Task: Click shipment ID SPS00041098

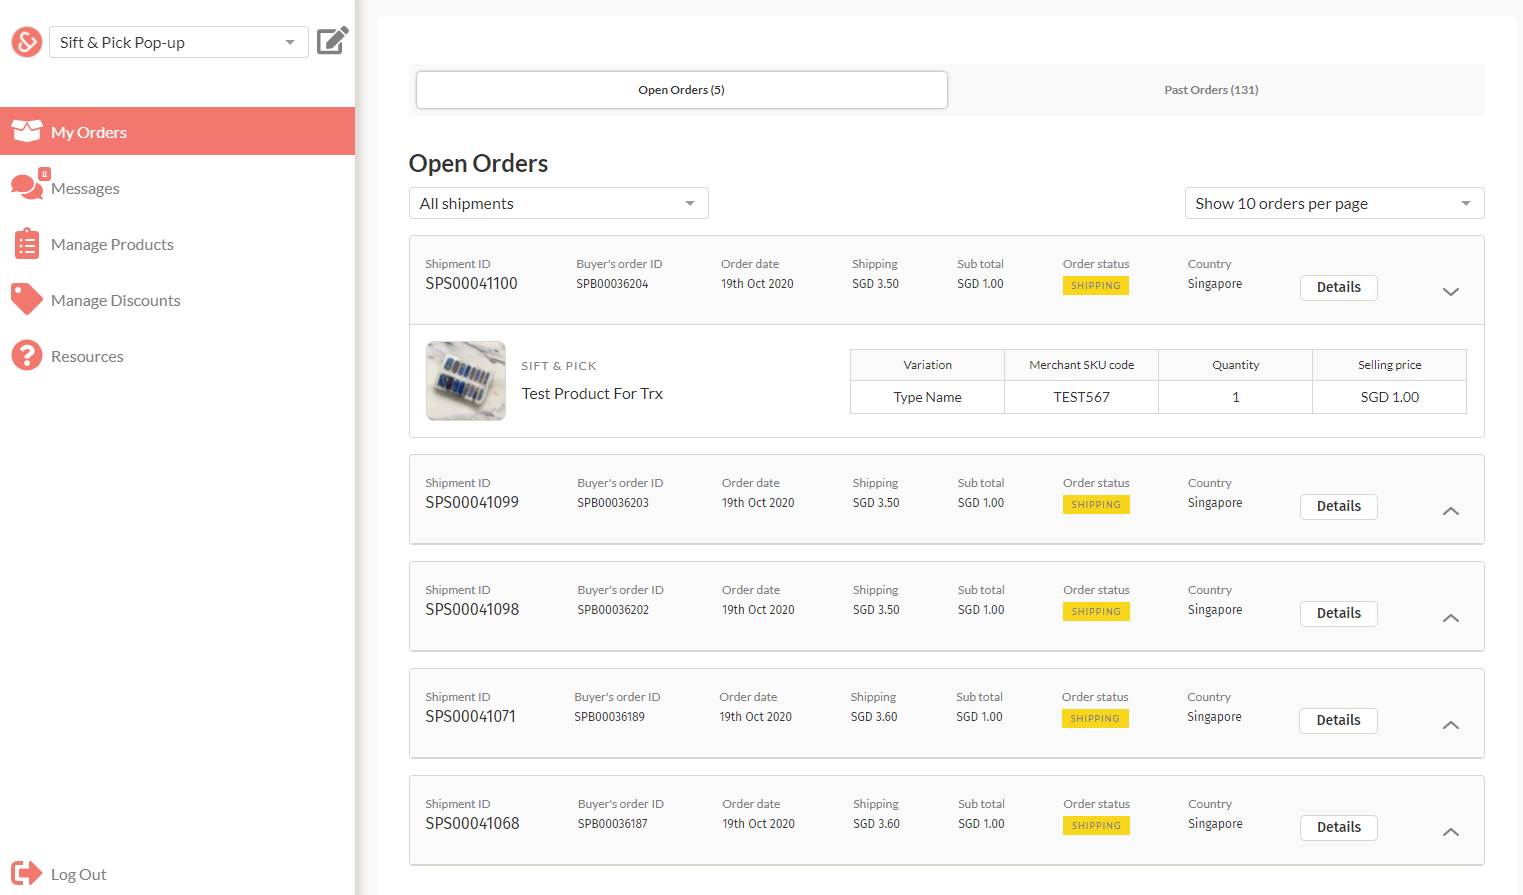Action: click(x=472, y=610)
